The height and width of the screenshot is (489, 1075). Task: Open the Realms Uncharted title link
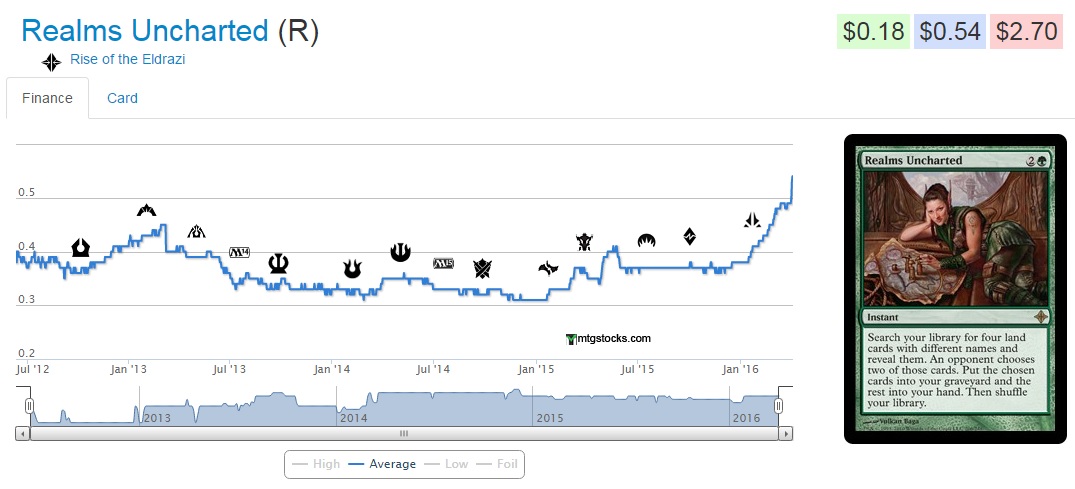coord(145,31)
